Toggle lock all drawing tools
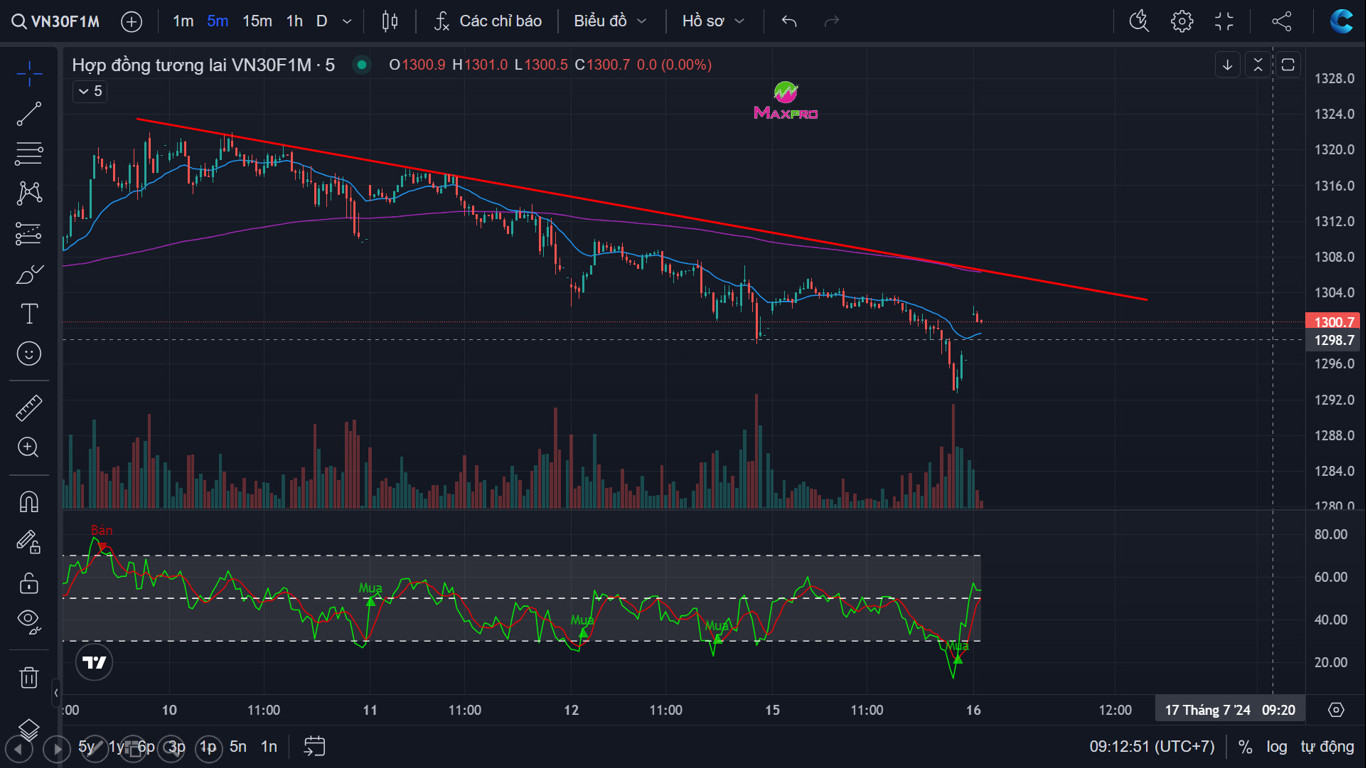 point(29,583)
